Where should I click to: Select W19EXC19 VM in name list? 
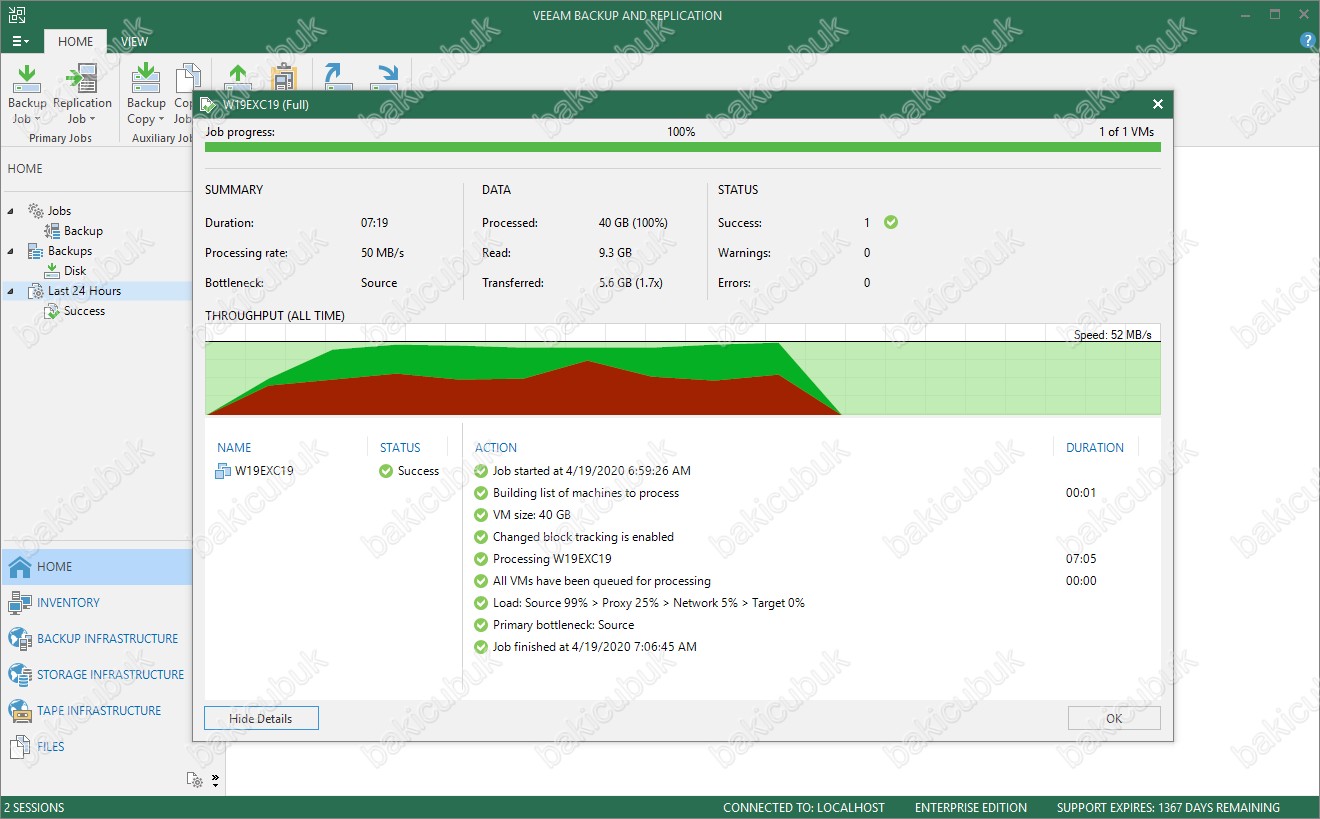pos(263,471)
